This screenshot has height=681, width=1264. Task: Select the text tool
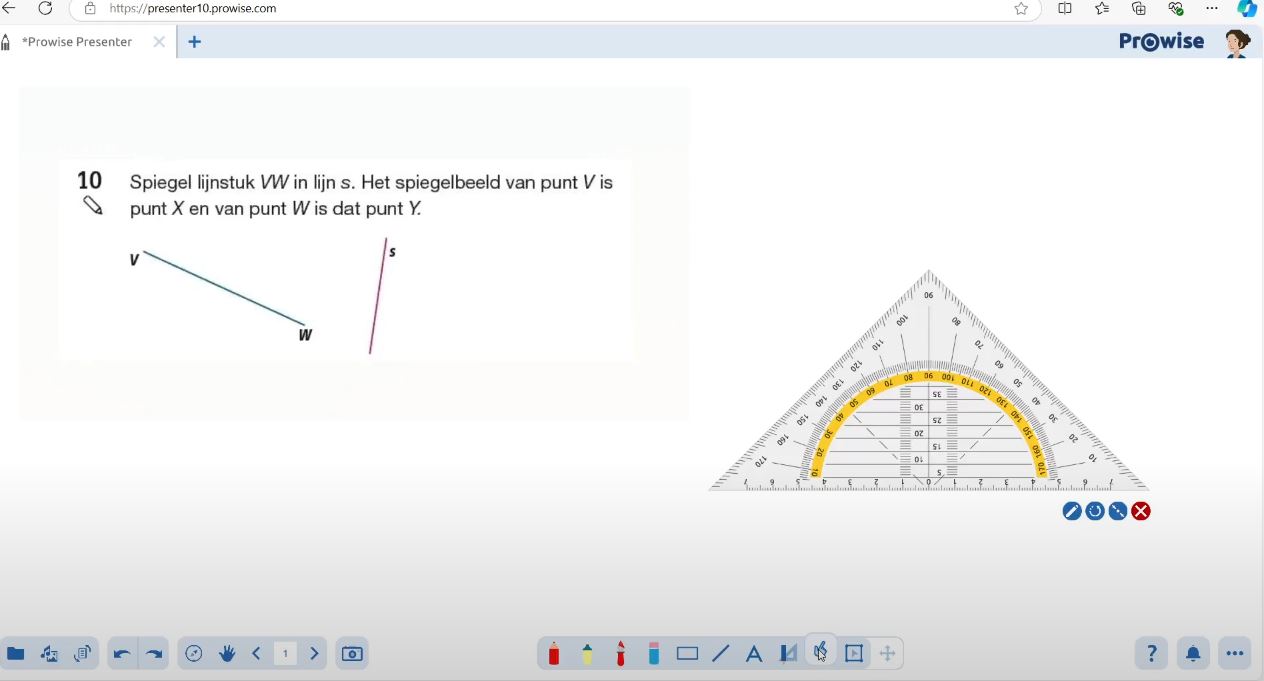pos(754,654)
